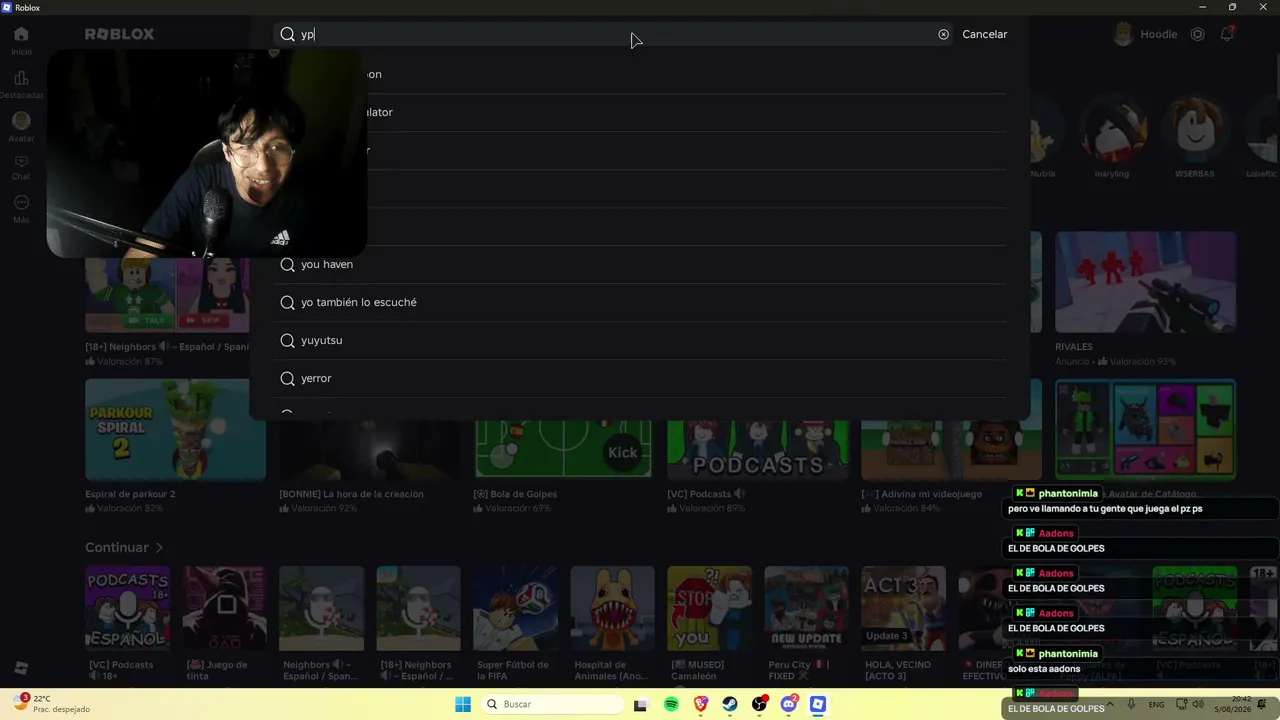Image resolution: width=1280 pixels, height=720 pixels.
Task: Focus the Roblox search input field
Action: 615,34
